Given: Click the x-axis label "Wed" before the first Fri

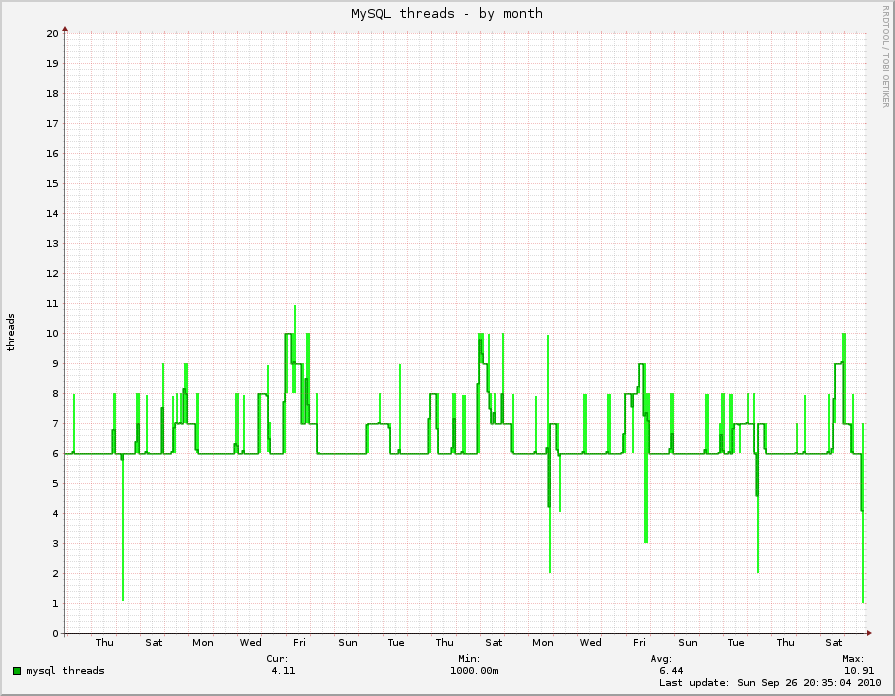Looking at the screenshot, I should click(x=251, y=642).
